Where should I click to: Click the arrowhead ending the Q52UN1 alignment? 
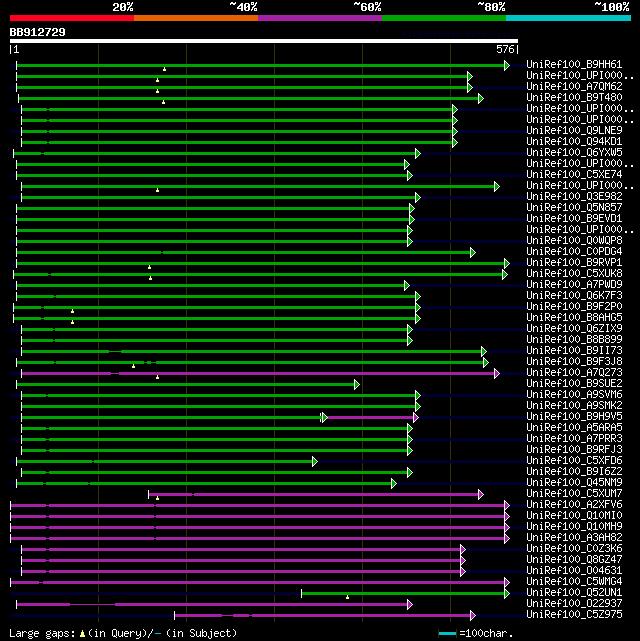[x=507, y=594]
